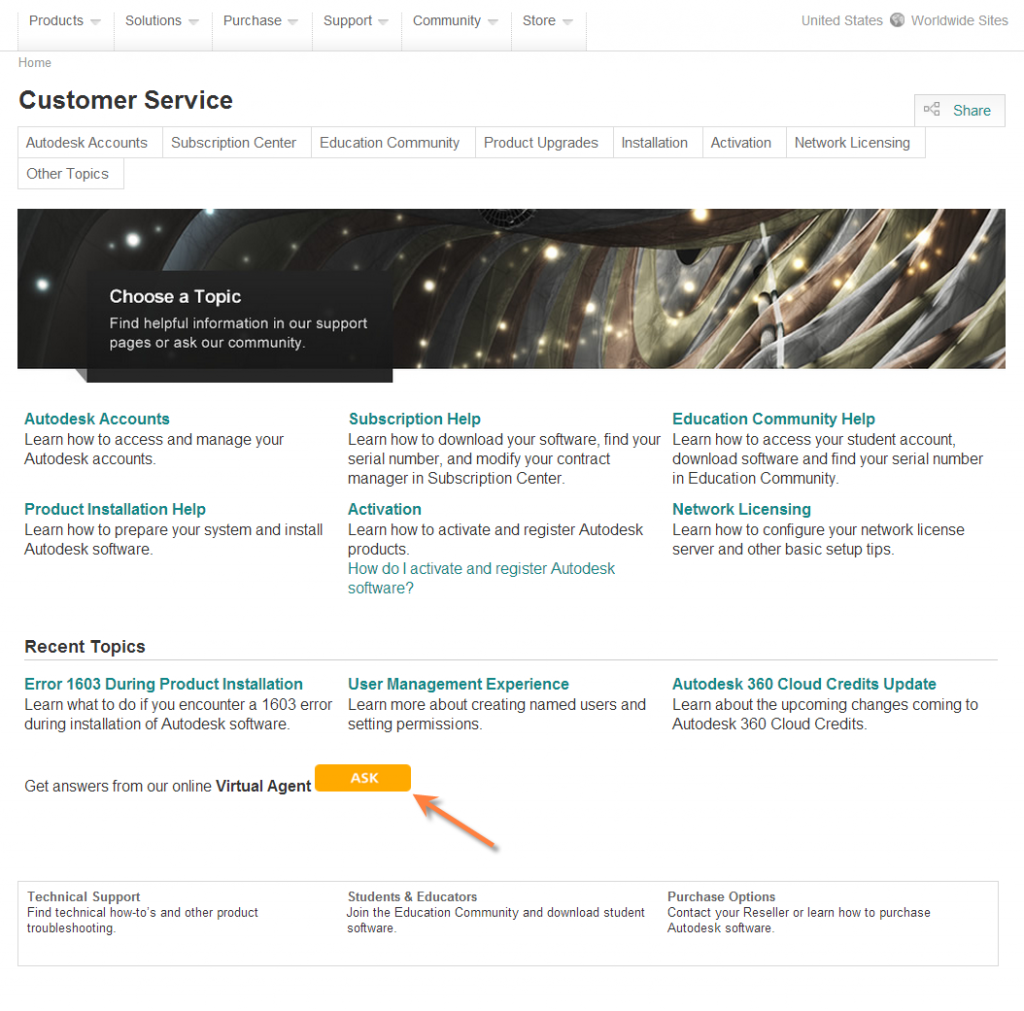The height and width of the screenshot is (1011, 1024).
Task: Click the Share button label
Action: pyautogui.click(x=972, y=110)
